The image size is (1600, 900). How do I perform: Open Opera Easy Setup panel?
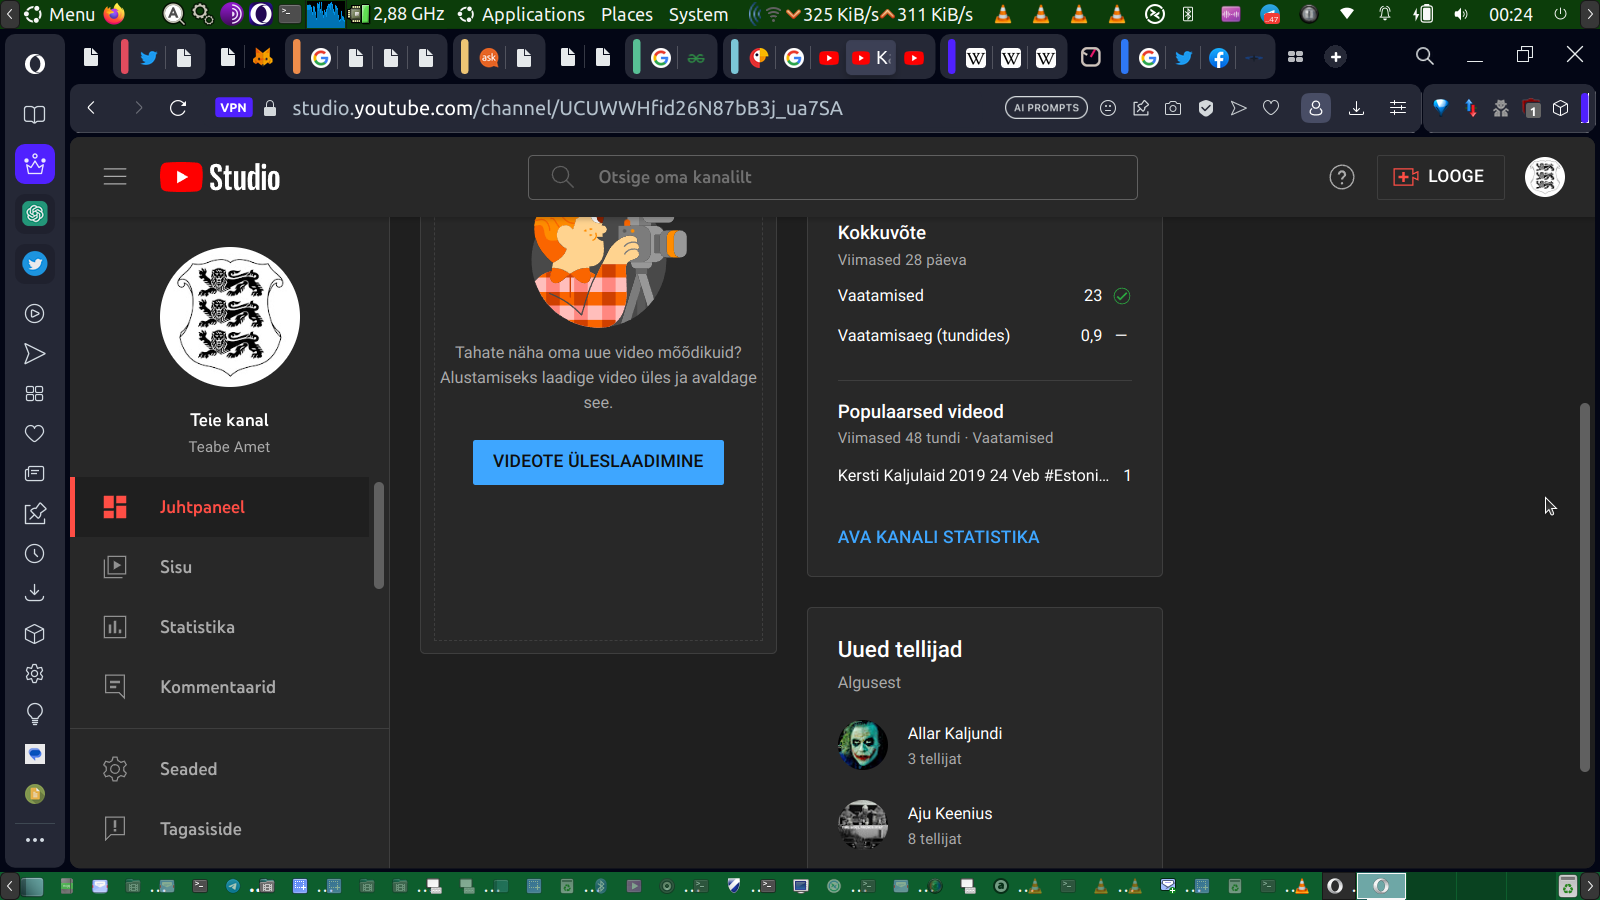point(1398,108)
